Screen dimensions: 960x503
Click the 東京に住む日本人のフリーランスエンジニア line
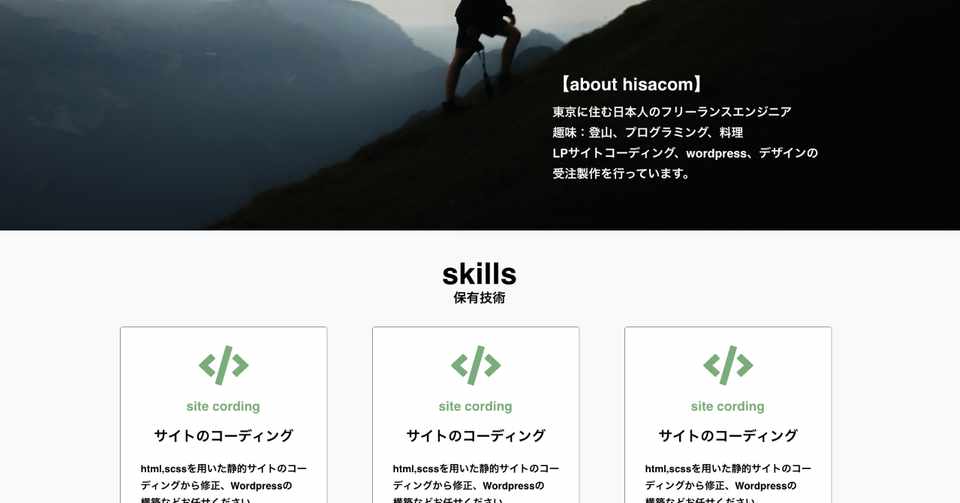click(672, 112)
